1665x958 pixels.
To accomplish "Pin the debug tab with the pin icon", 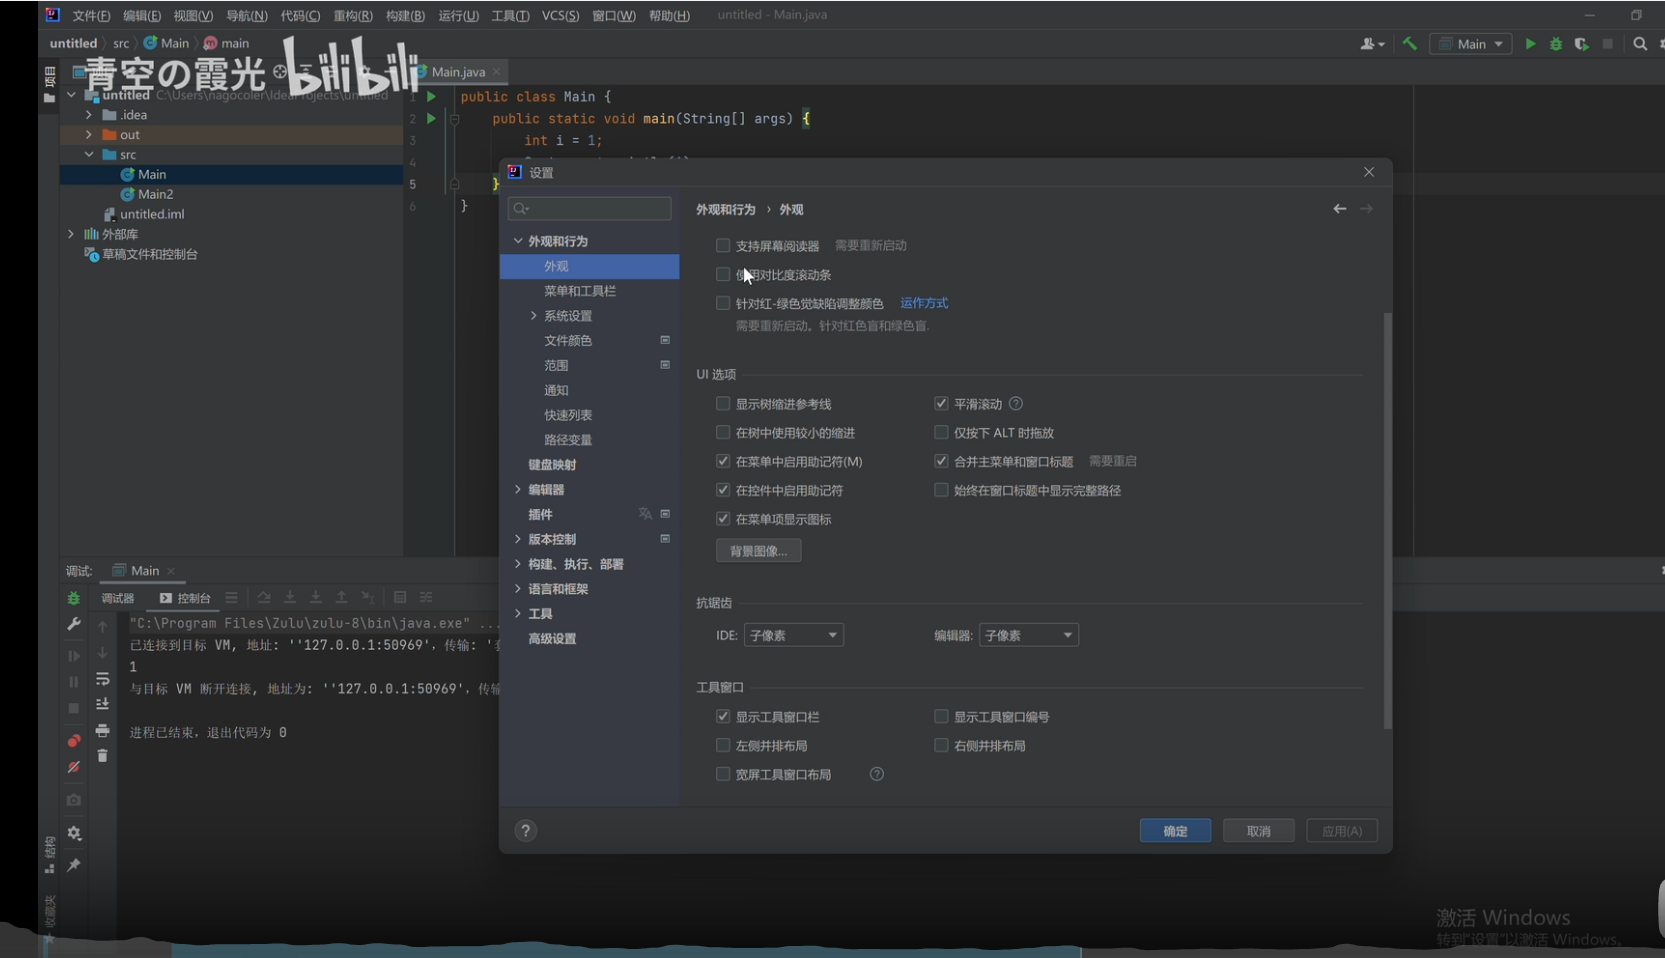I will 74,865.
